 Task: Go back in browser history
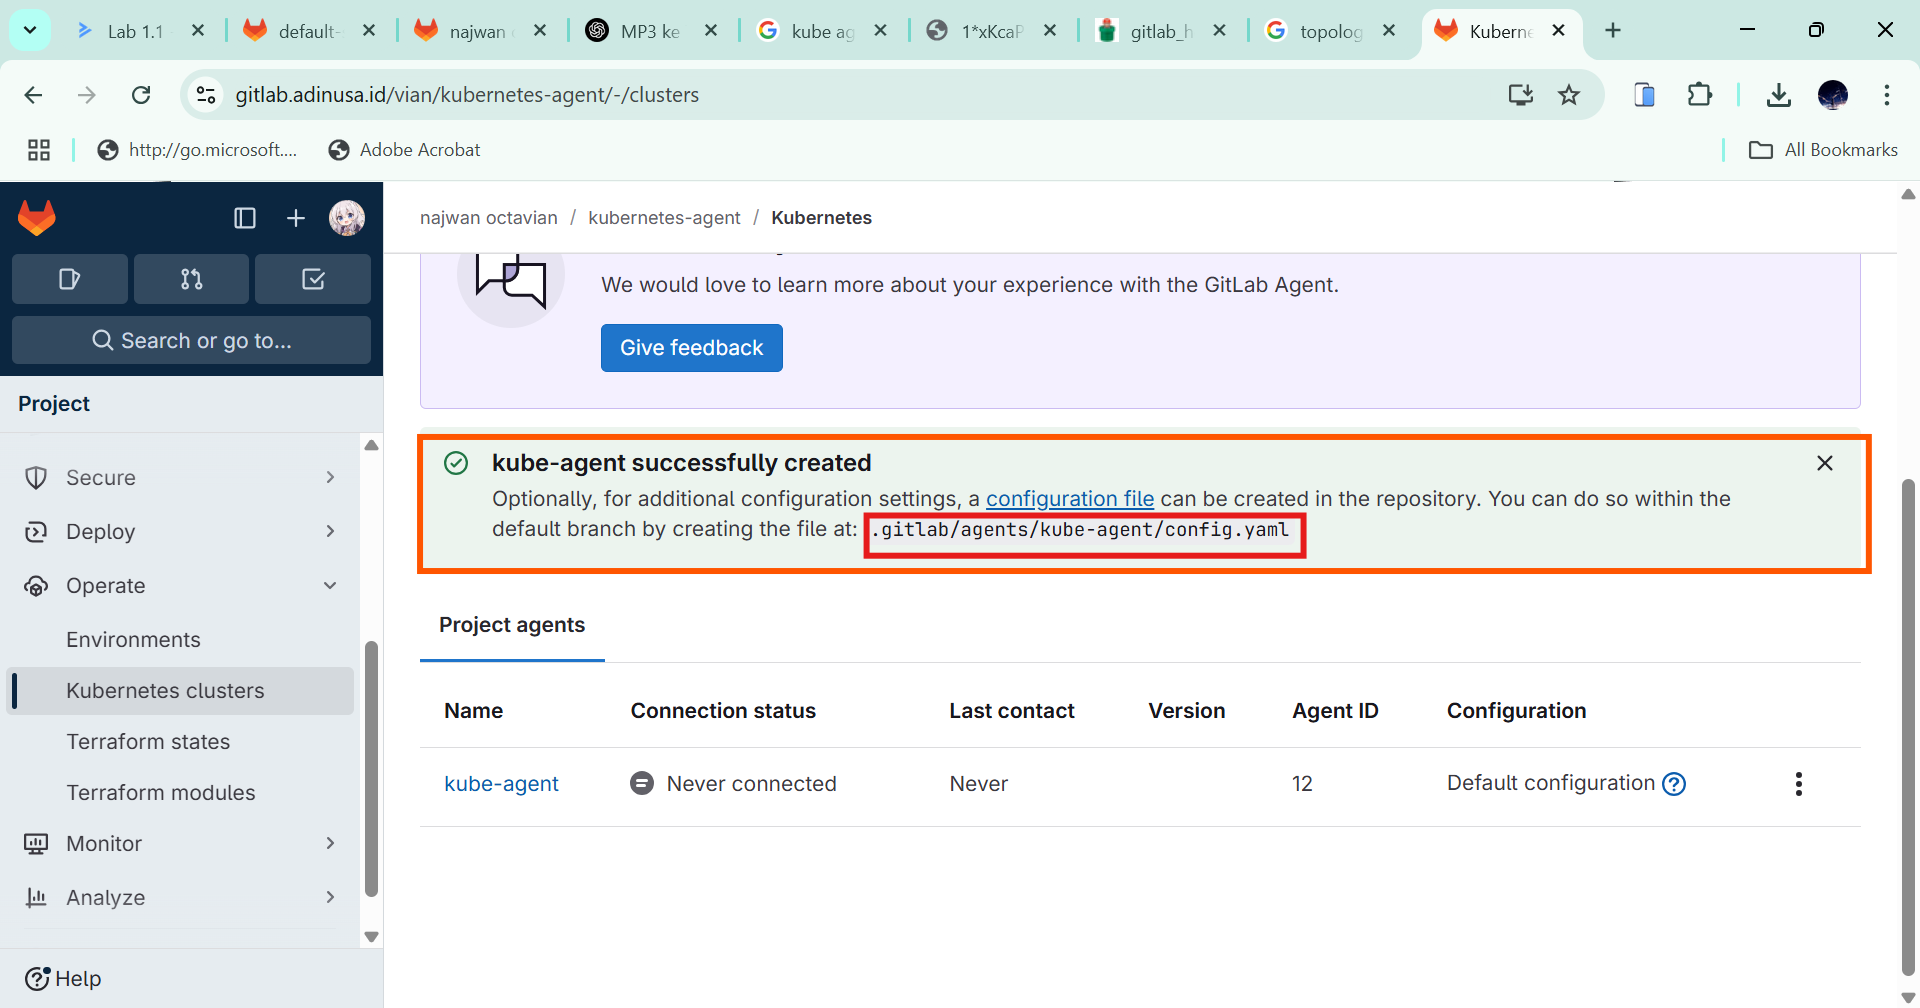click(x=33, y=95)
